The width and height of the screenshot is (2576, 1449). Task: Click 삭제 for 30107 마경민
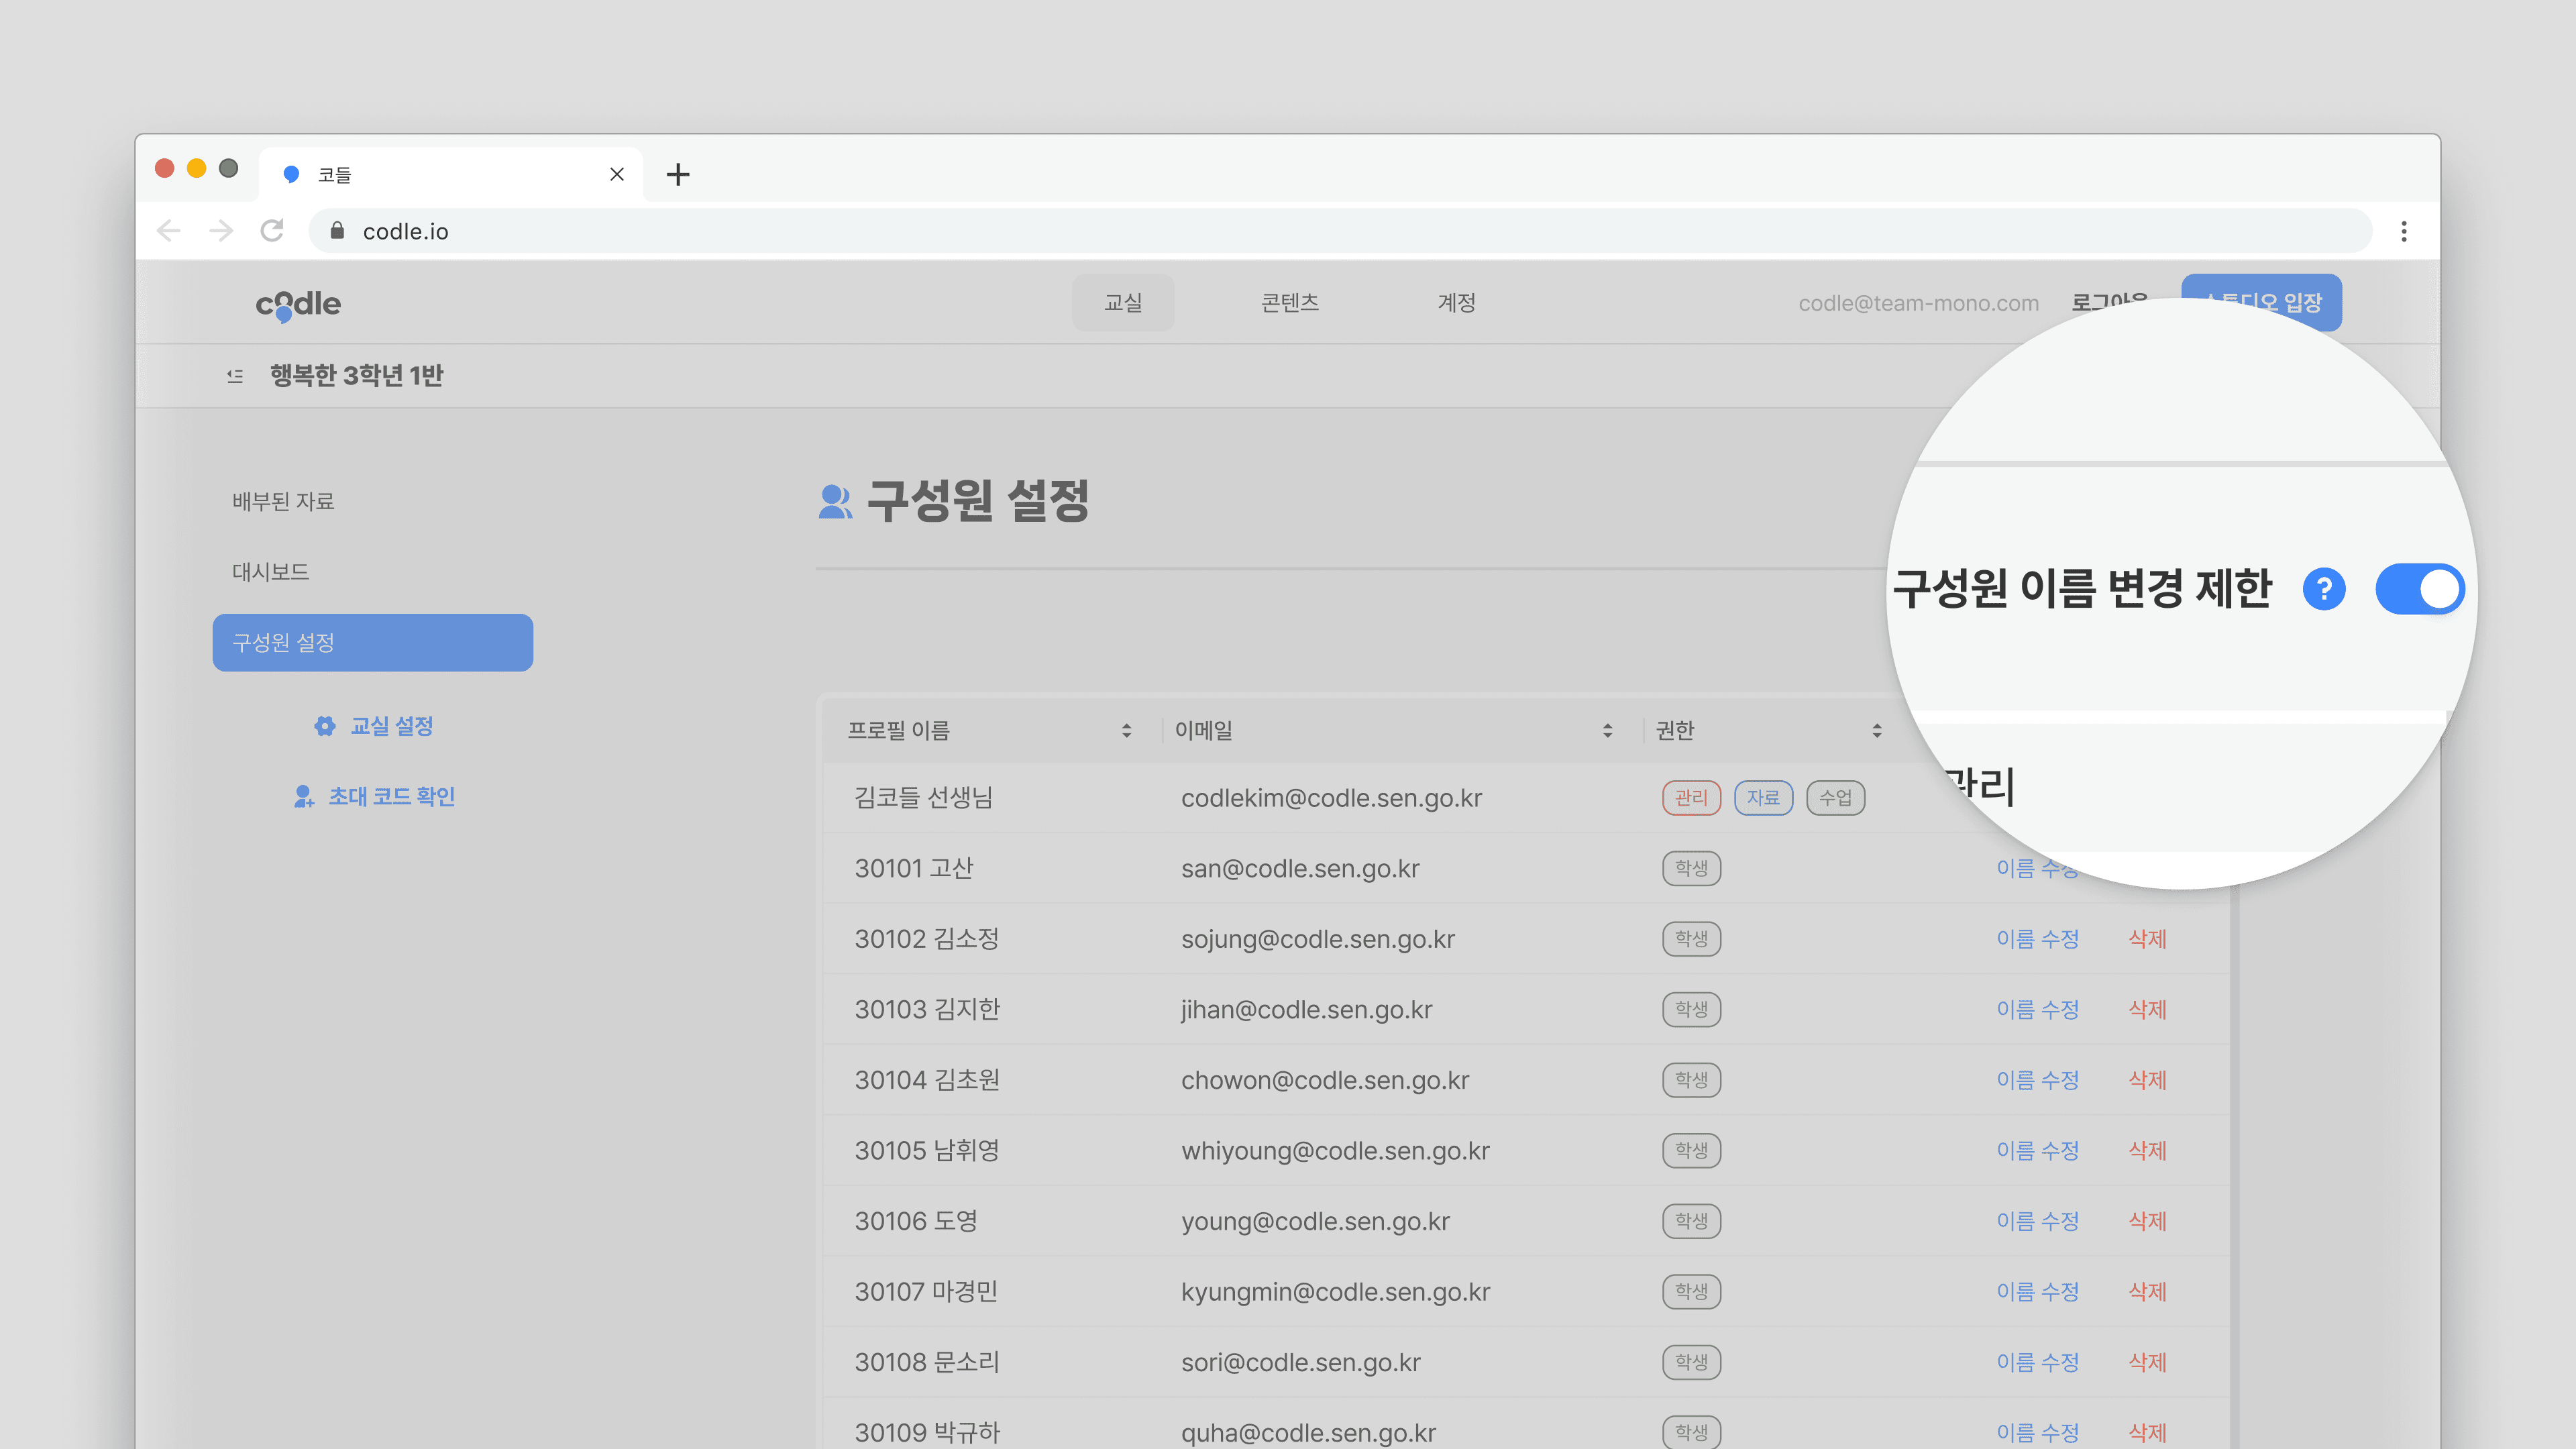coord(2147,1291)
